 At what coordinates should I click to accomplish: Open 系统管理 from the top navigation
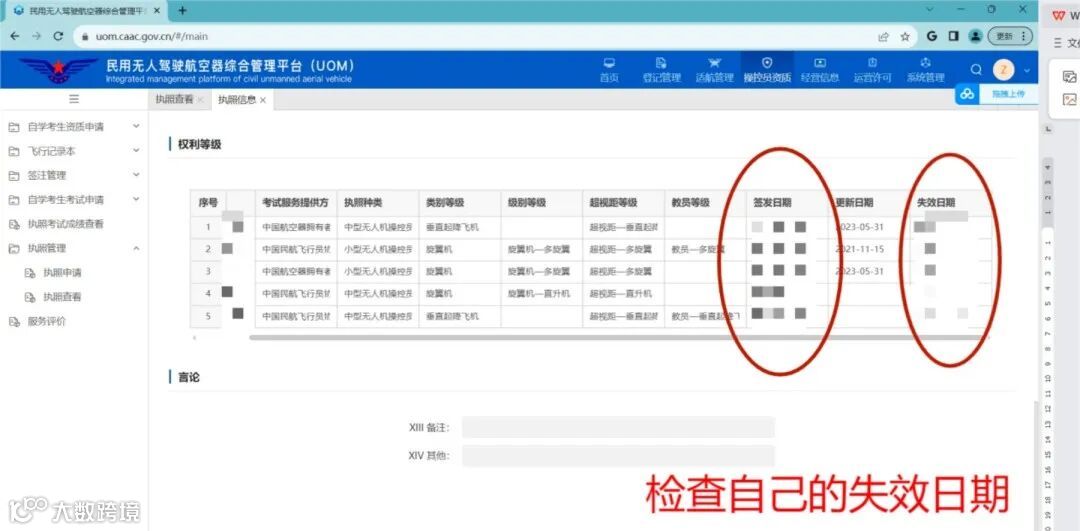[925, 70]
